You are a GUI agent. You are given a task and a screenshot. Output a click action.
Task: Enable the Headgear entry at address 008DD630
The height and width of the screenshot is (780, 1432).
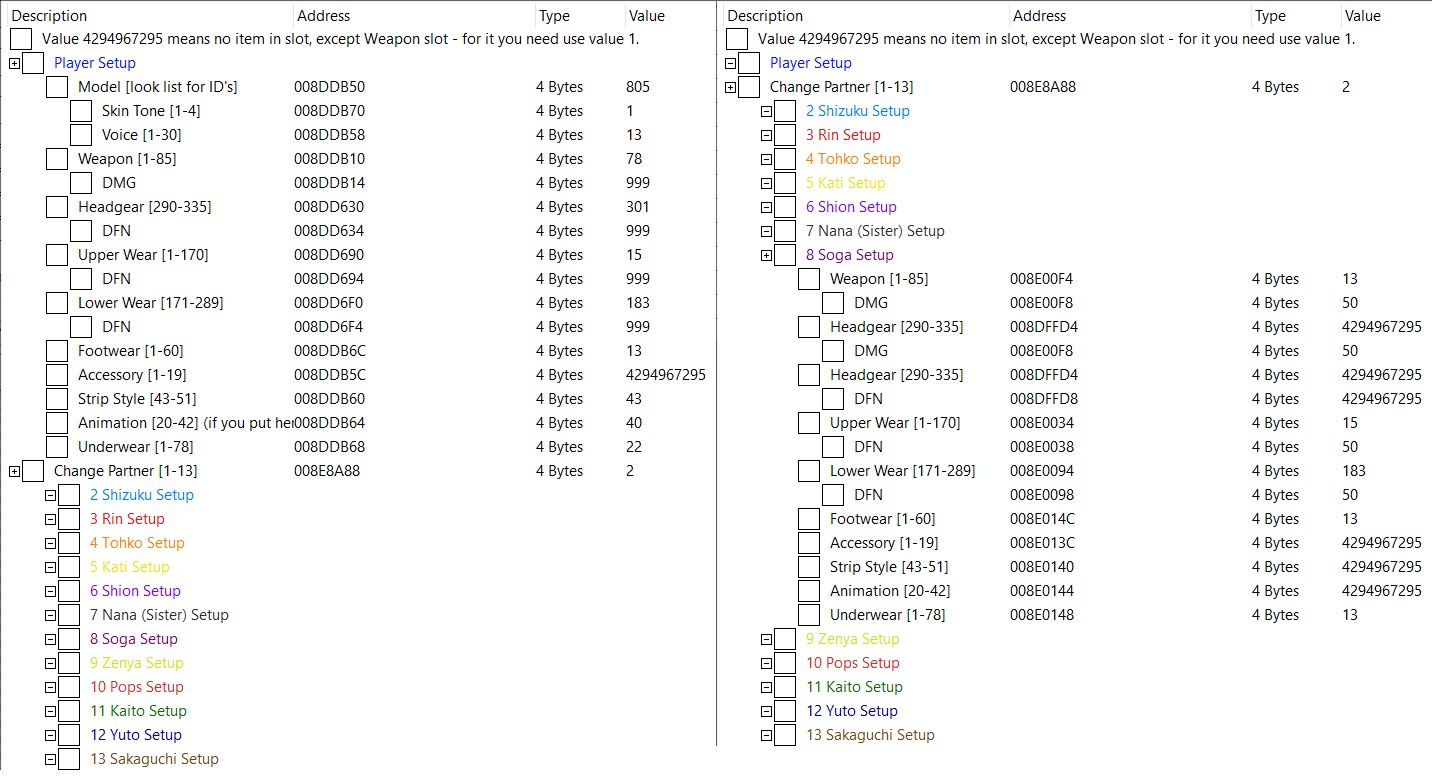(57, 207)
